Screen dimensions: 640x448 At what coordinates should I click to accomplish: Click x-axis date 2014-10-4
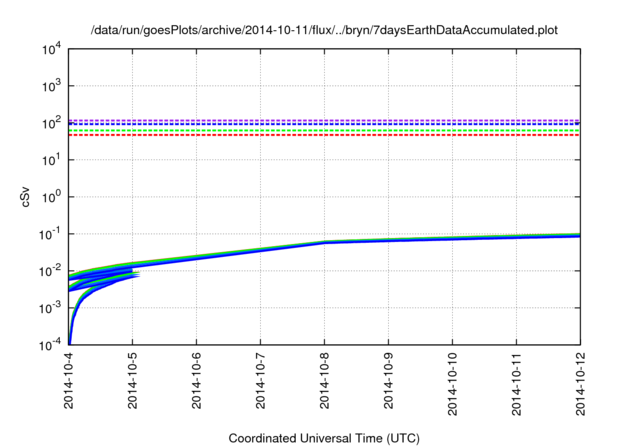pyautogui.click(x=69, y=380)
